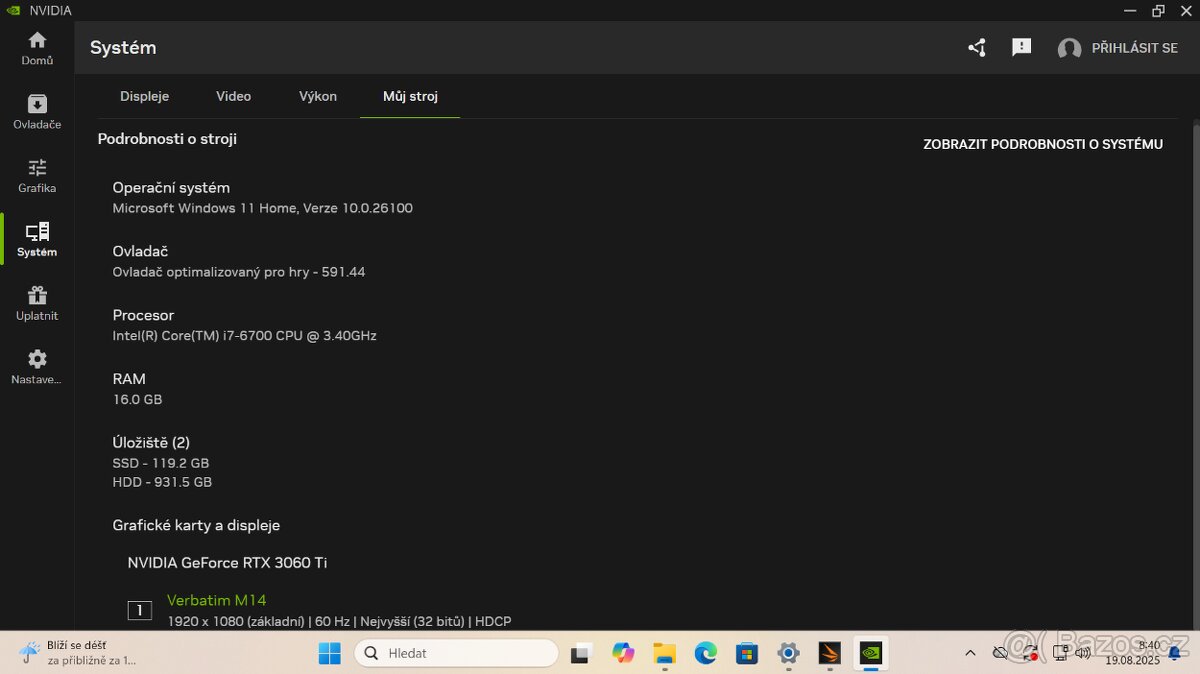Open the feedback icon next to share
1200x674 pixels.
click(x=1021, y=47)
